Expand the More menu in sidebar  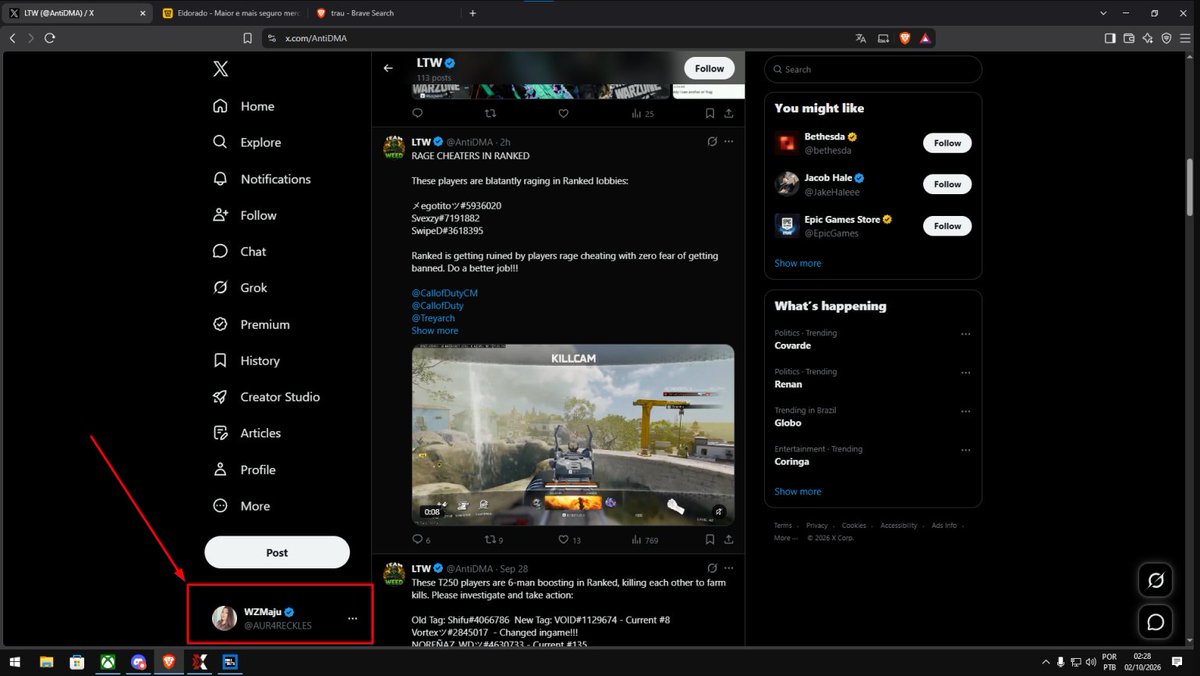[x=241, y=506]
